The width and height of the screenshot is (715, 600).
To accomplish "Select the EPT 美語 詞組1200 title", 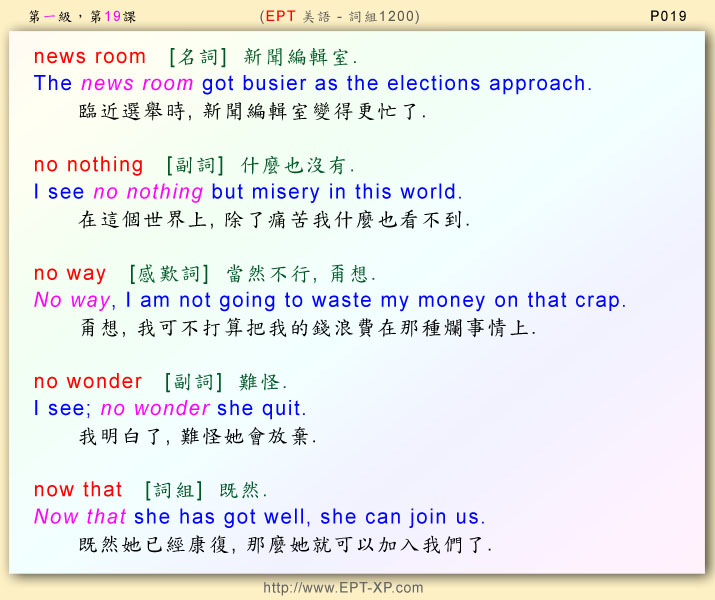I will (x=339, y=15).
